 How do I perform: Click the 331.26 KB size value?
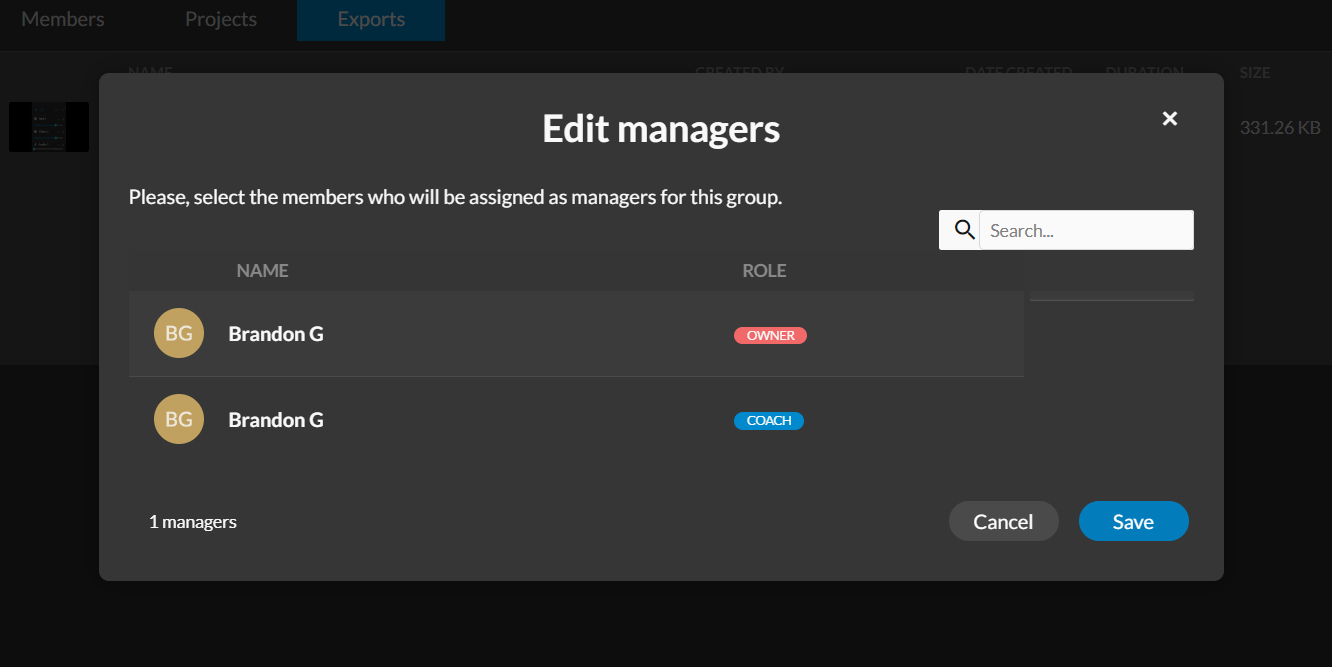1280,127
